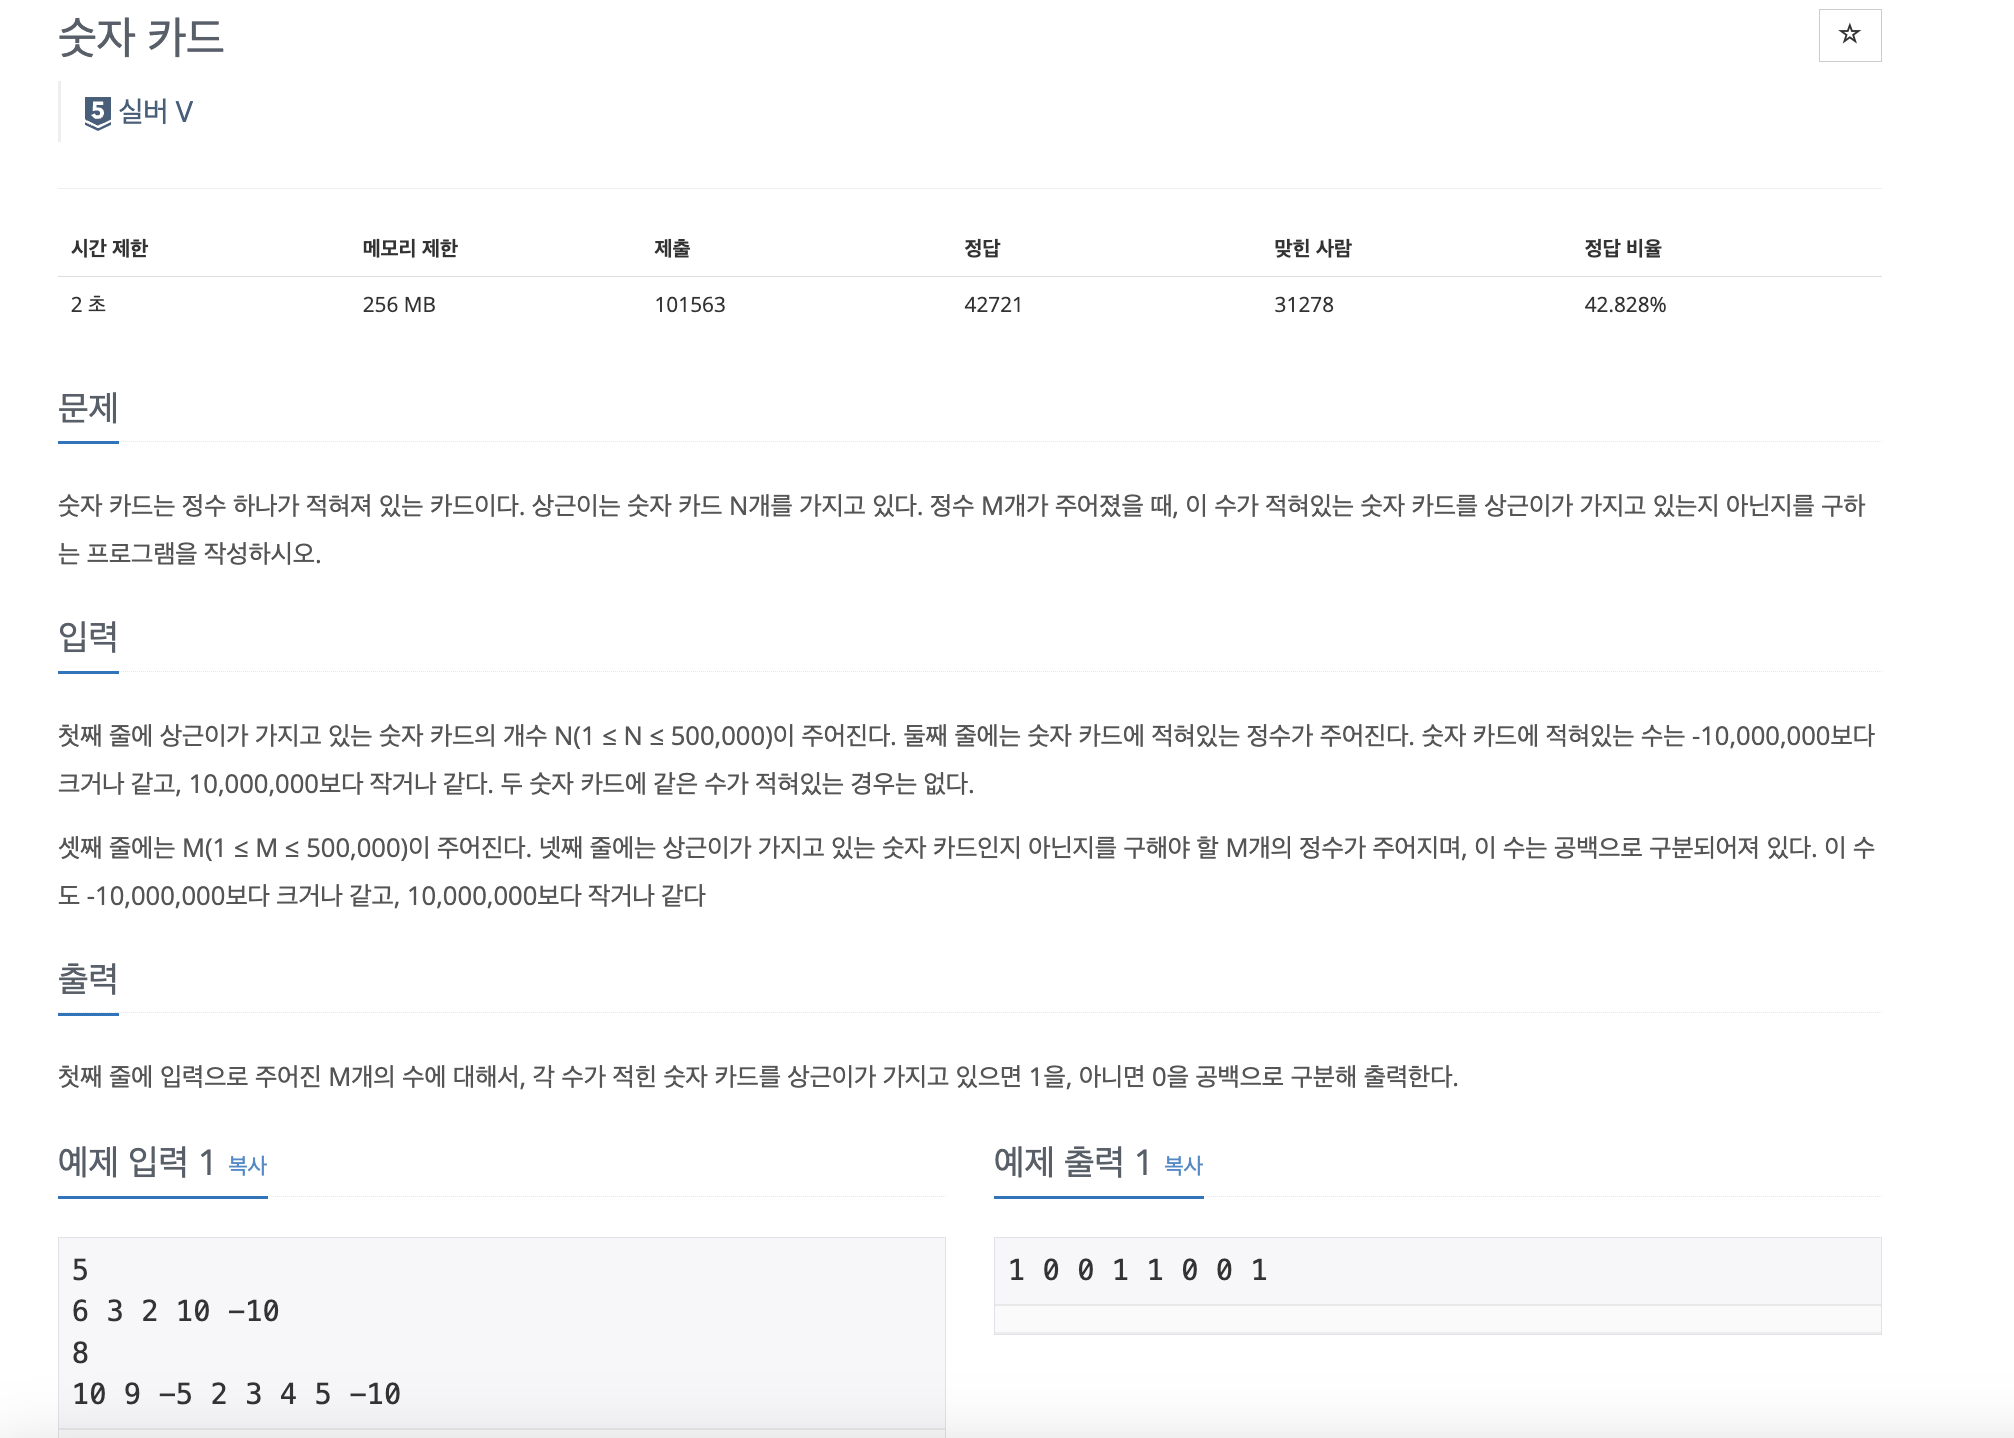
Task: Click the sample output code block
Action: tap(1436, 1271)
